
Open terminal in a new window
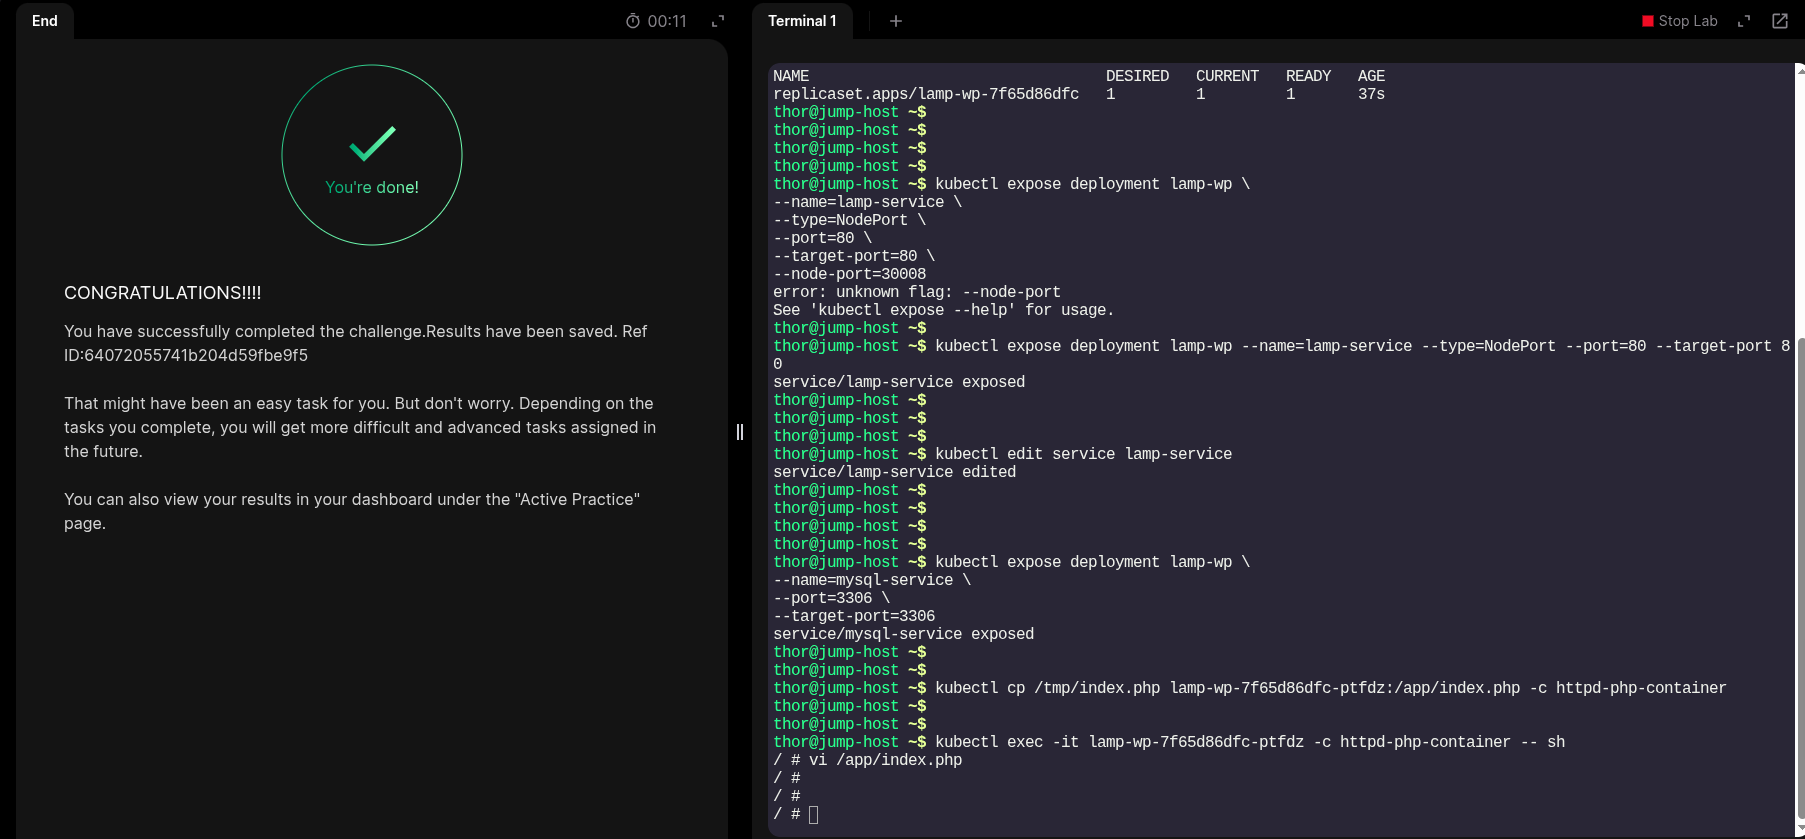coord(1780,21)
